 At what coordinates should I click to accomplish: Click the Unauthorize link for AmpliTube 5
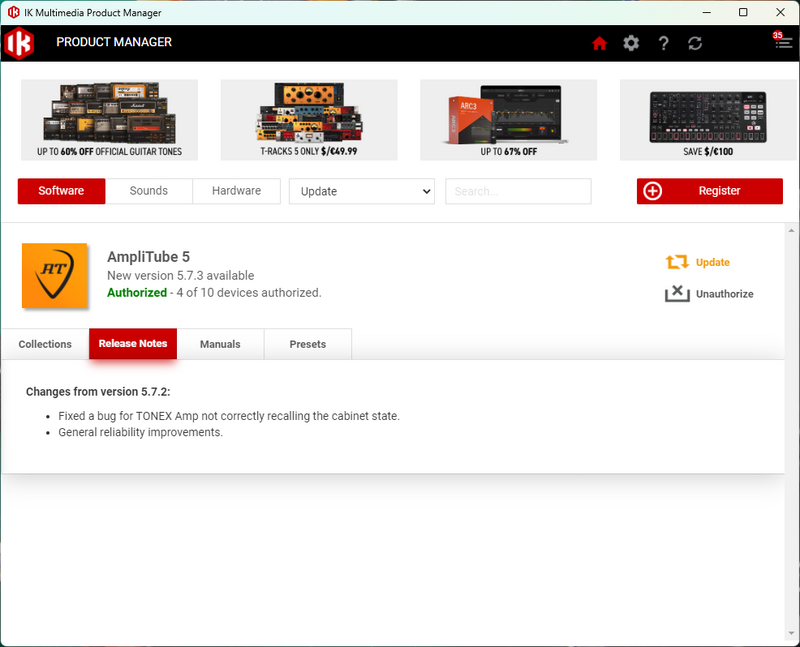click(724, 294)
